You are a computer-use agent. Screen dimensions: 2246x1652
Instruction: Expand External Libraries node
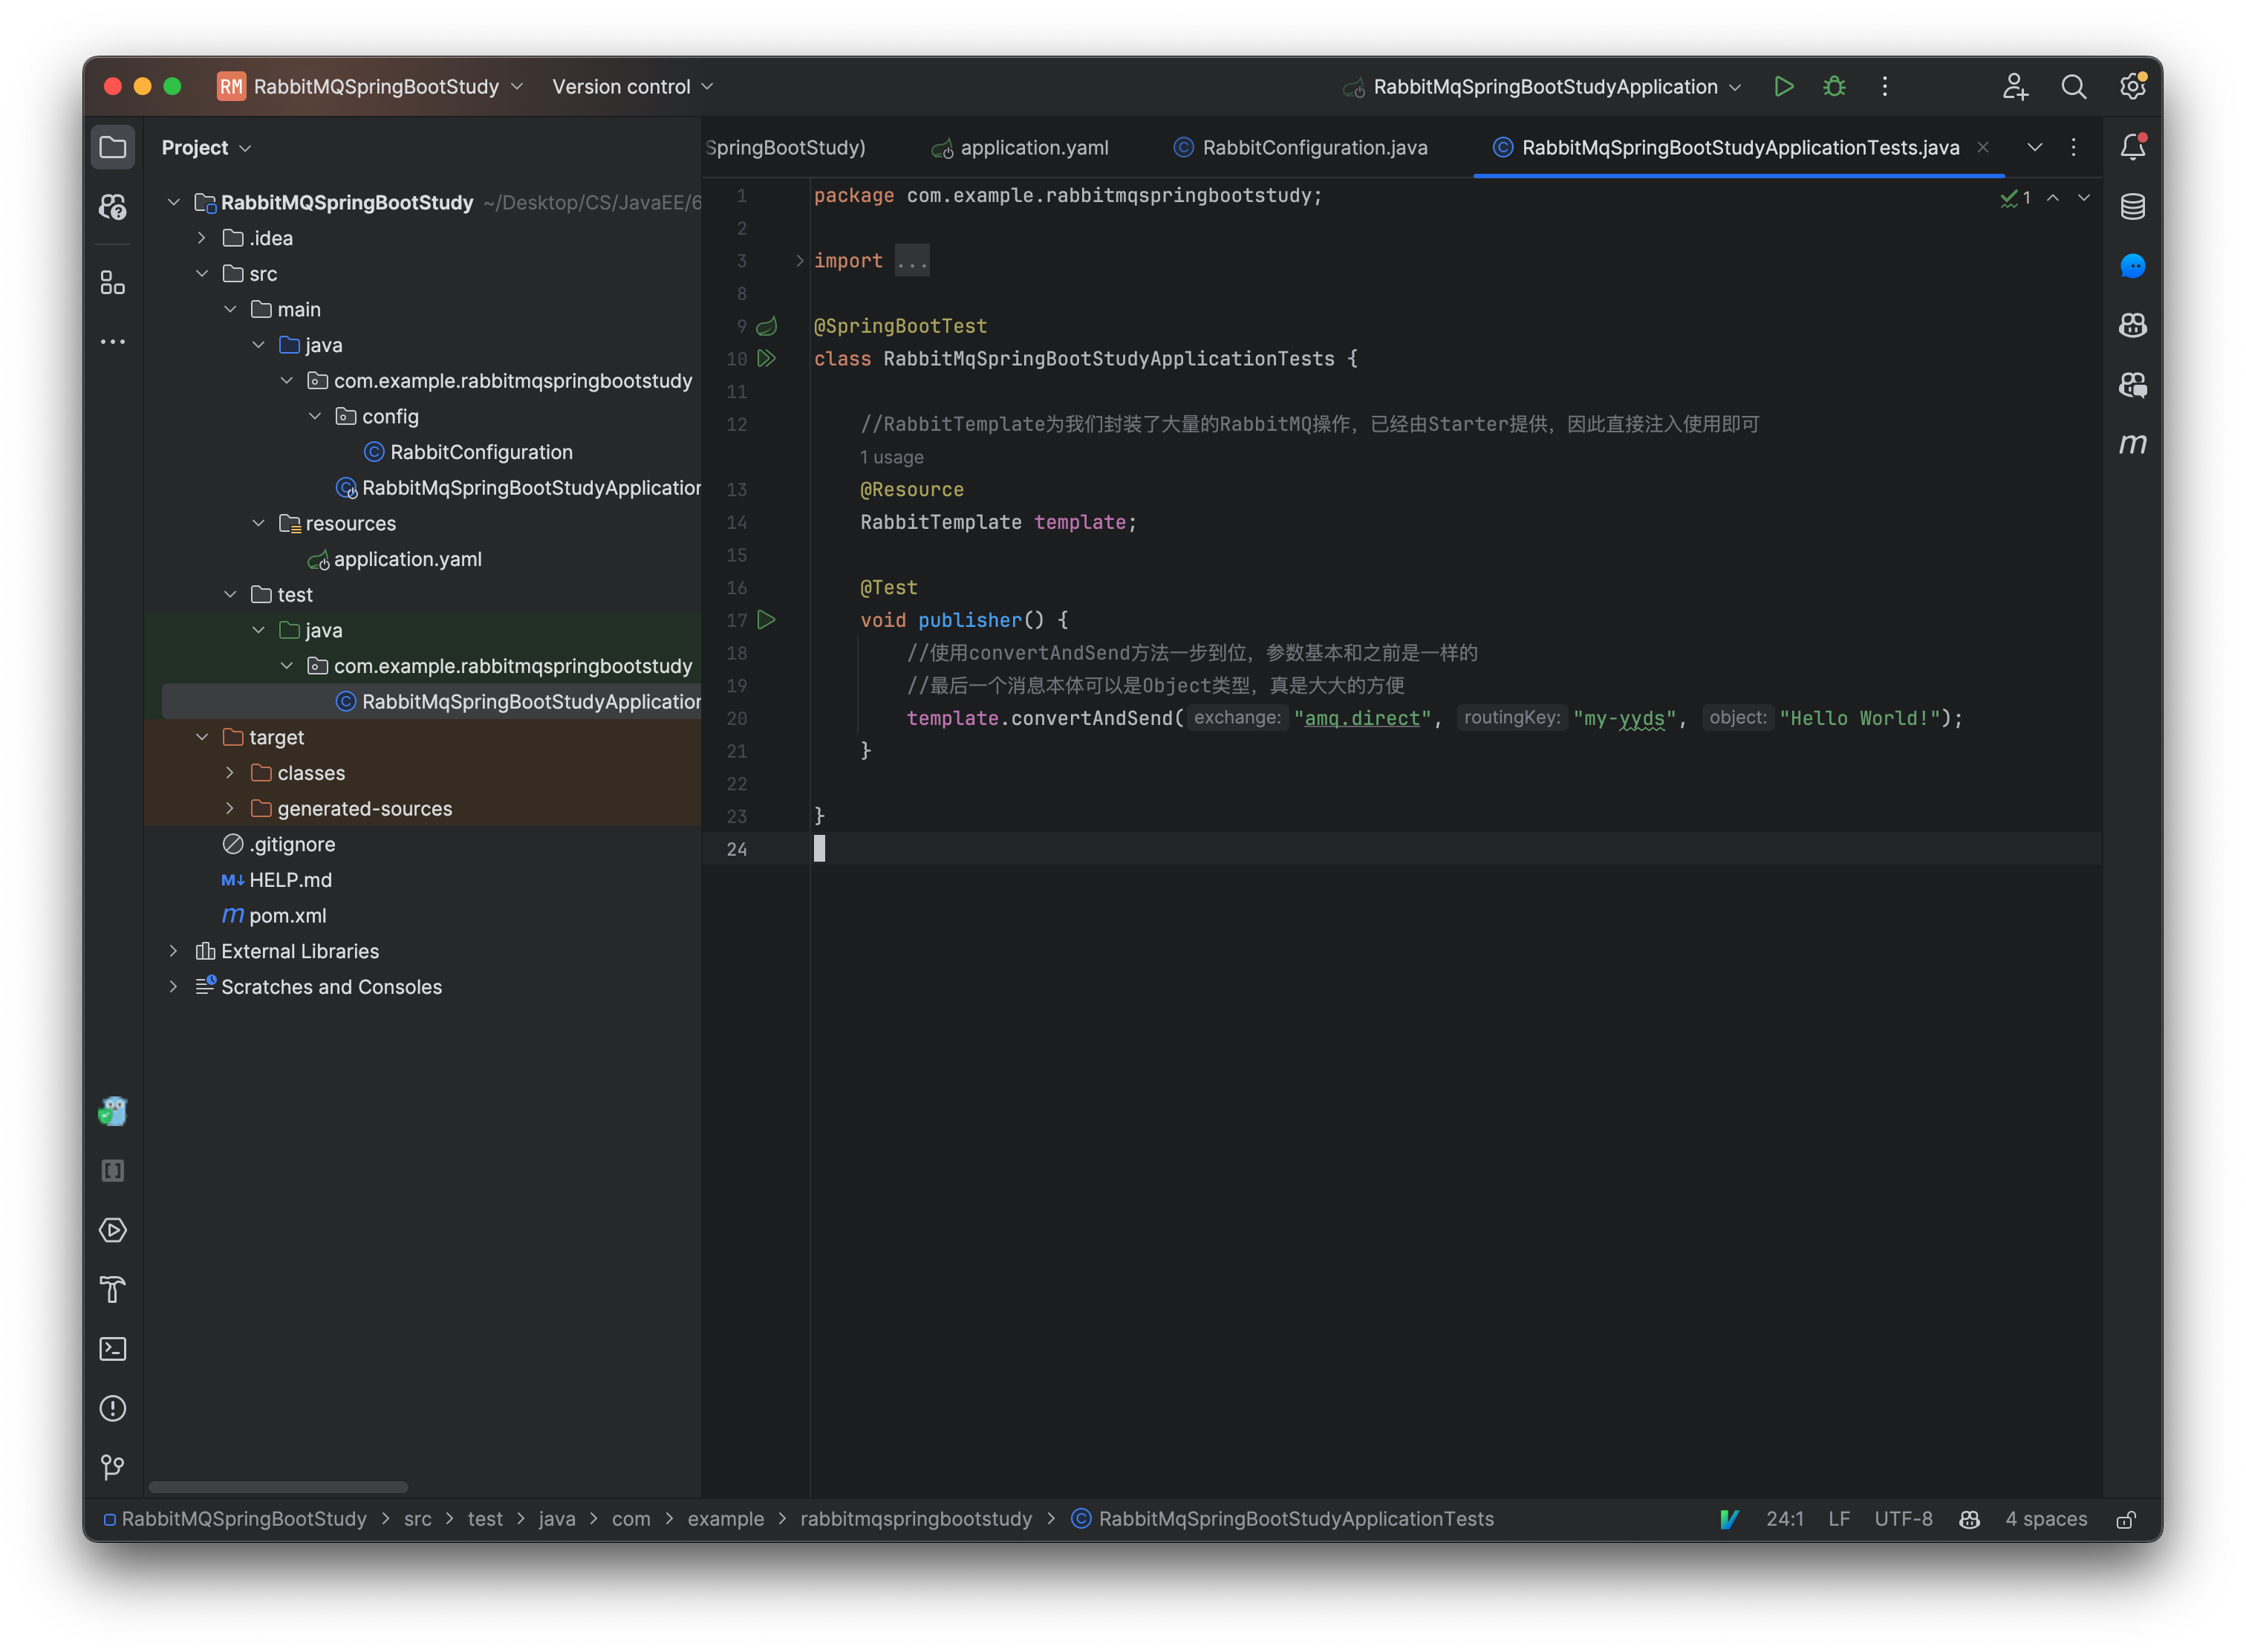click(174, 950)
